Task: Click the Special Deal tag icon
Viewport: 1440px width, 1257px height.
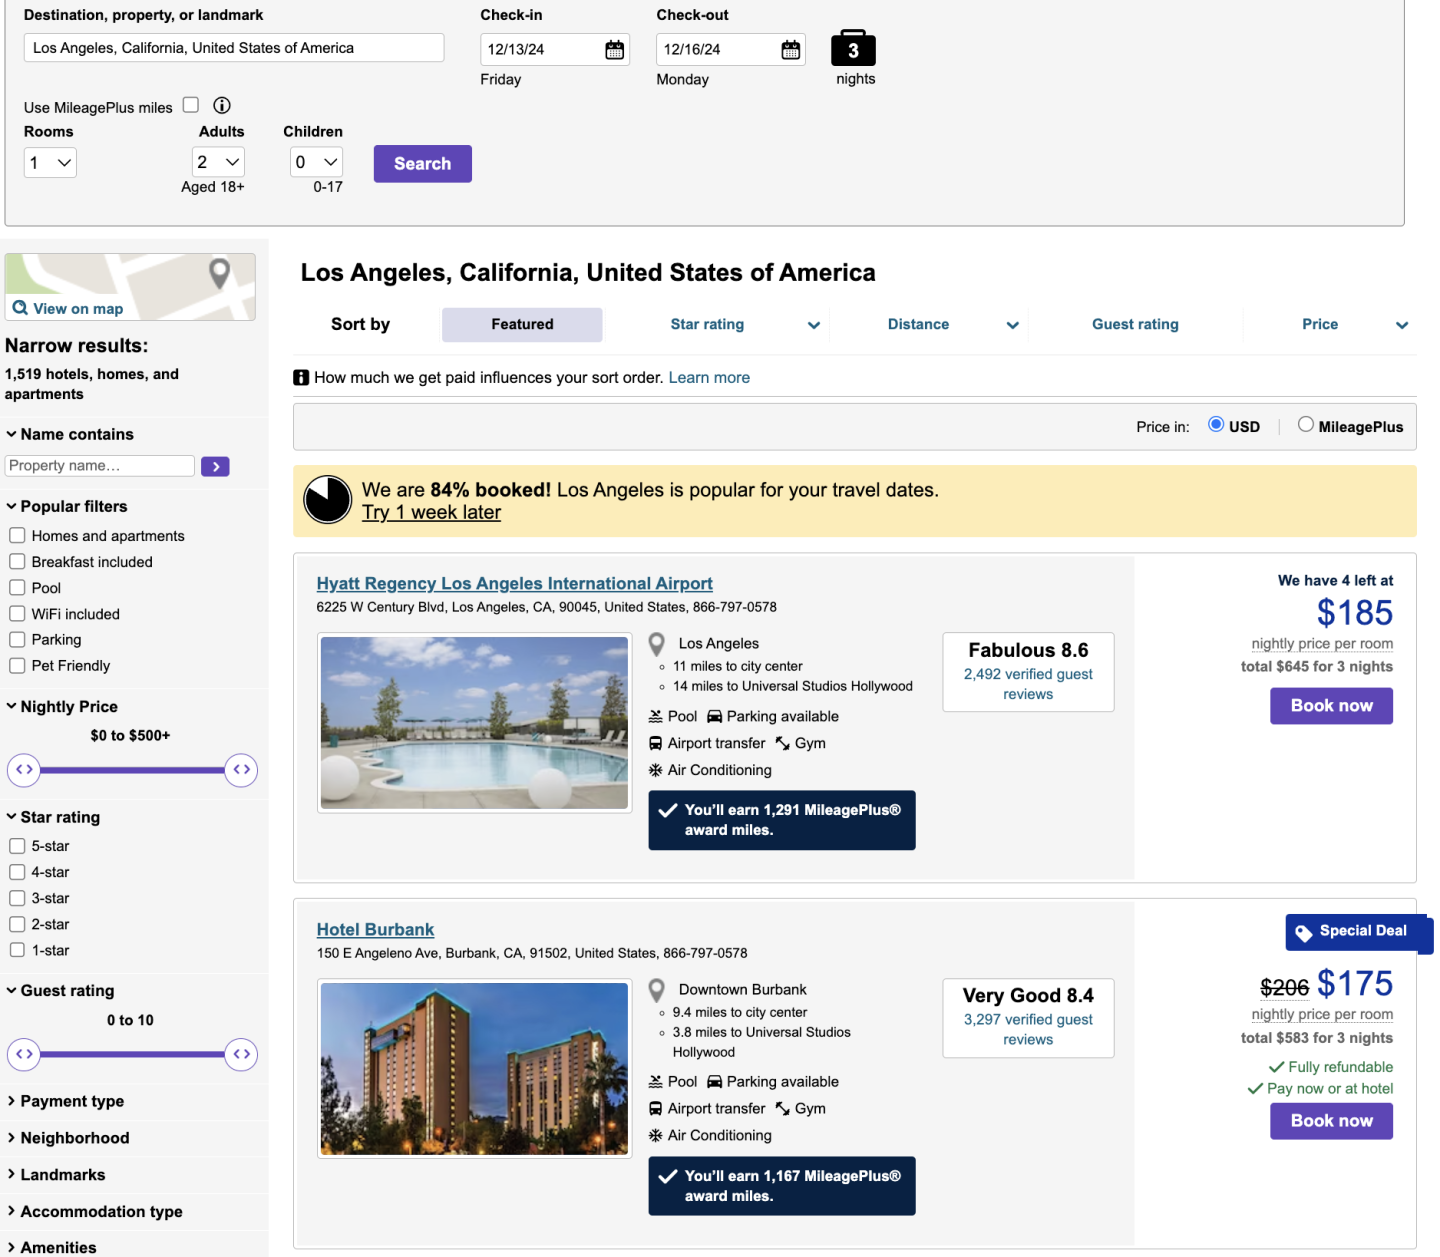Action: click(1304, 933)
